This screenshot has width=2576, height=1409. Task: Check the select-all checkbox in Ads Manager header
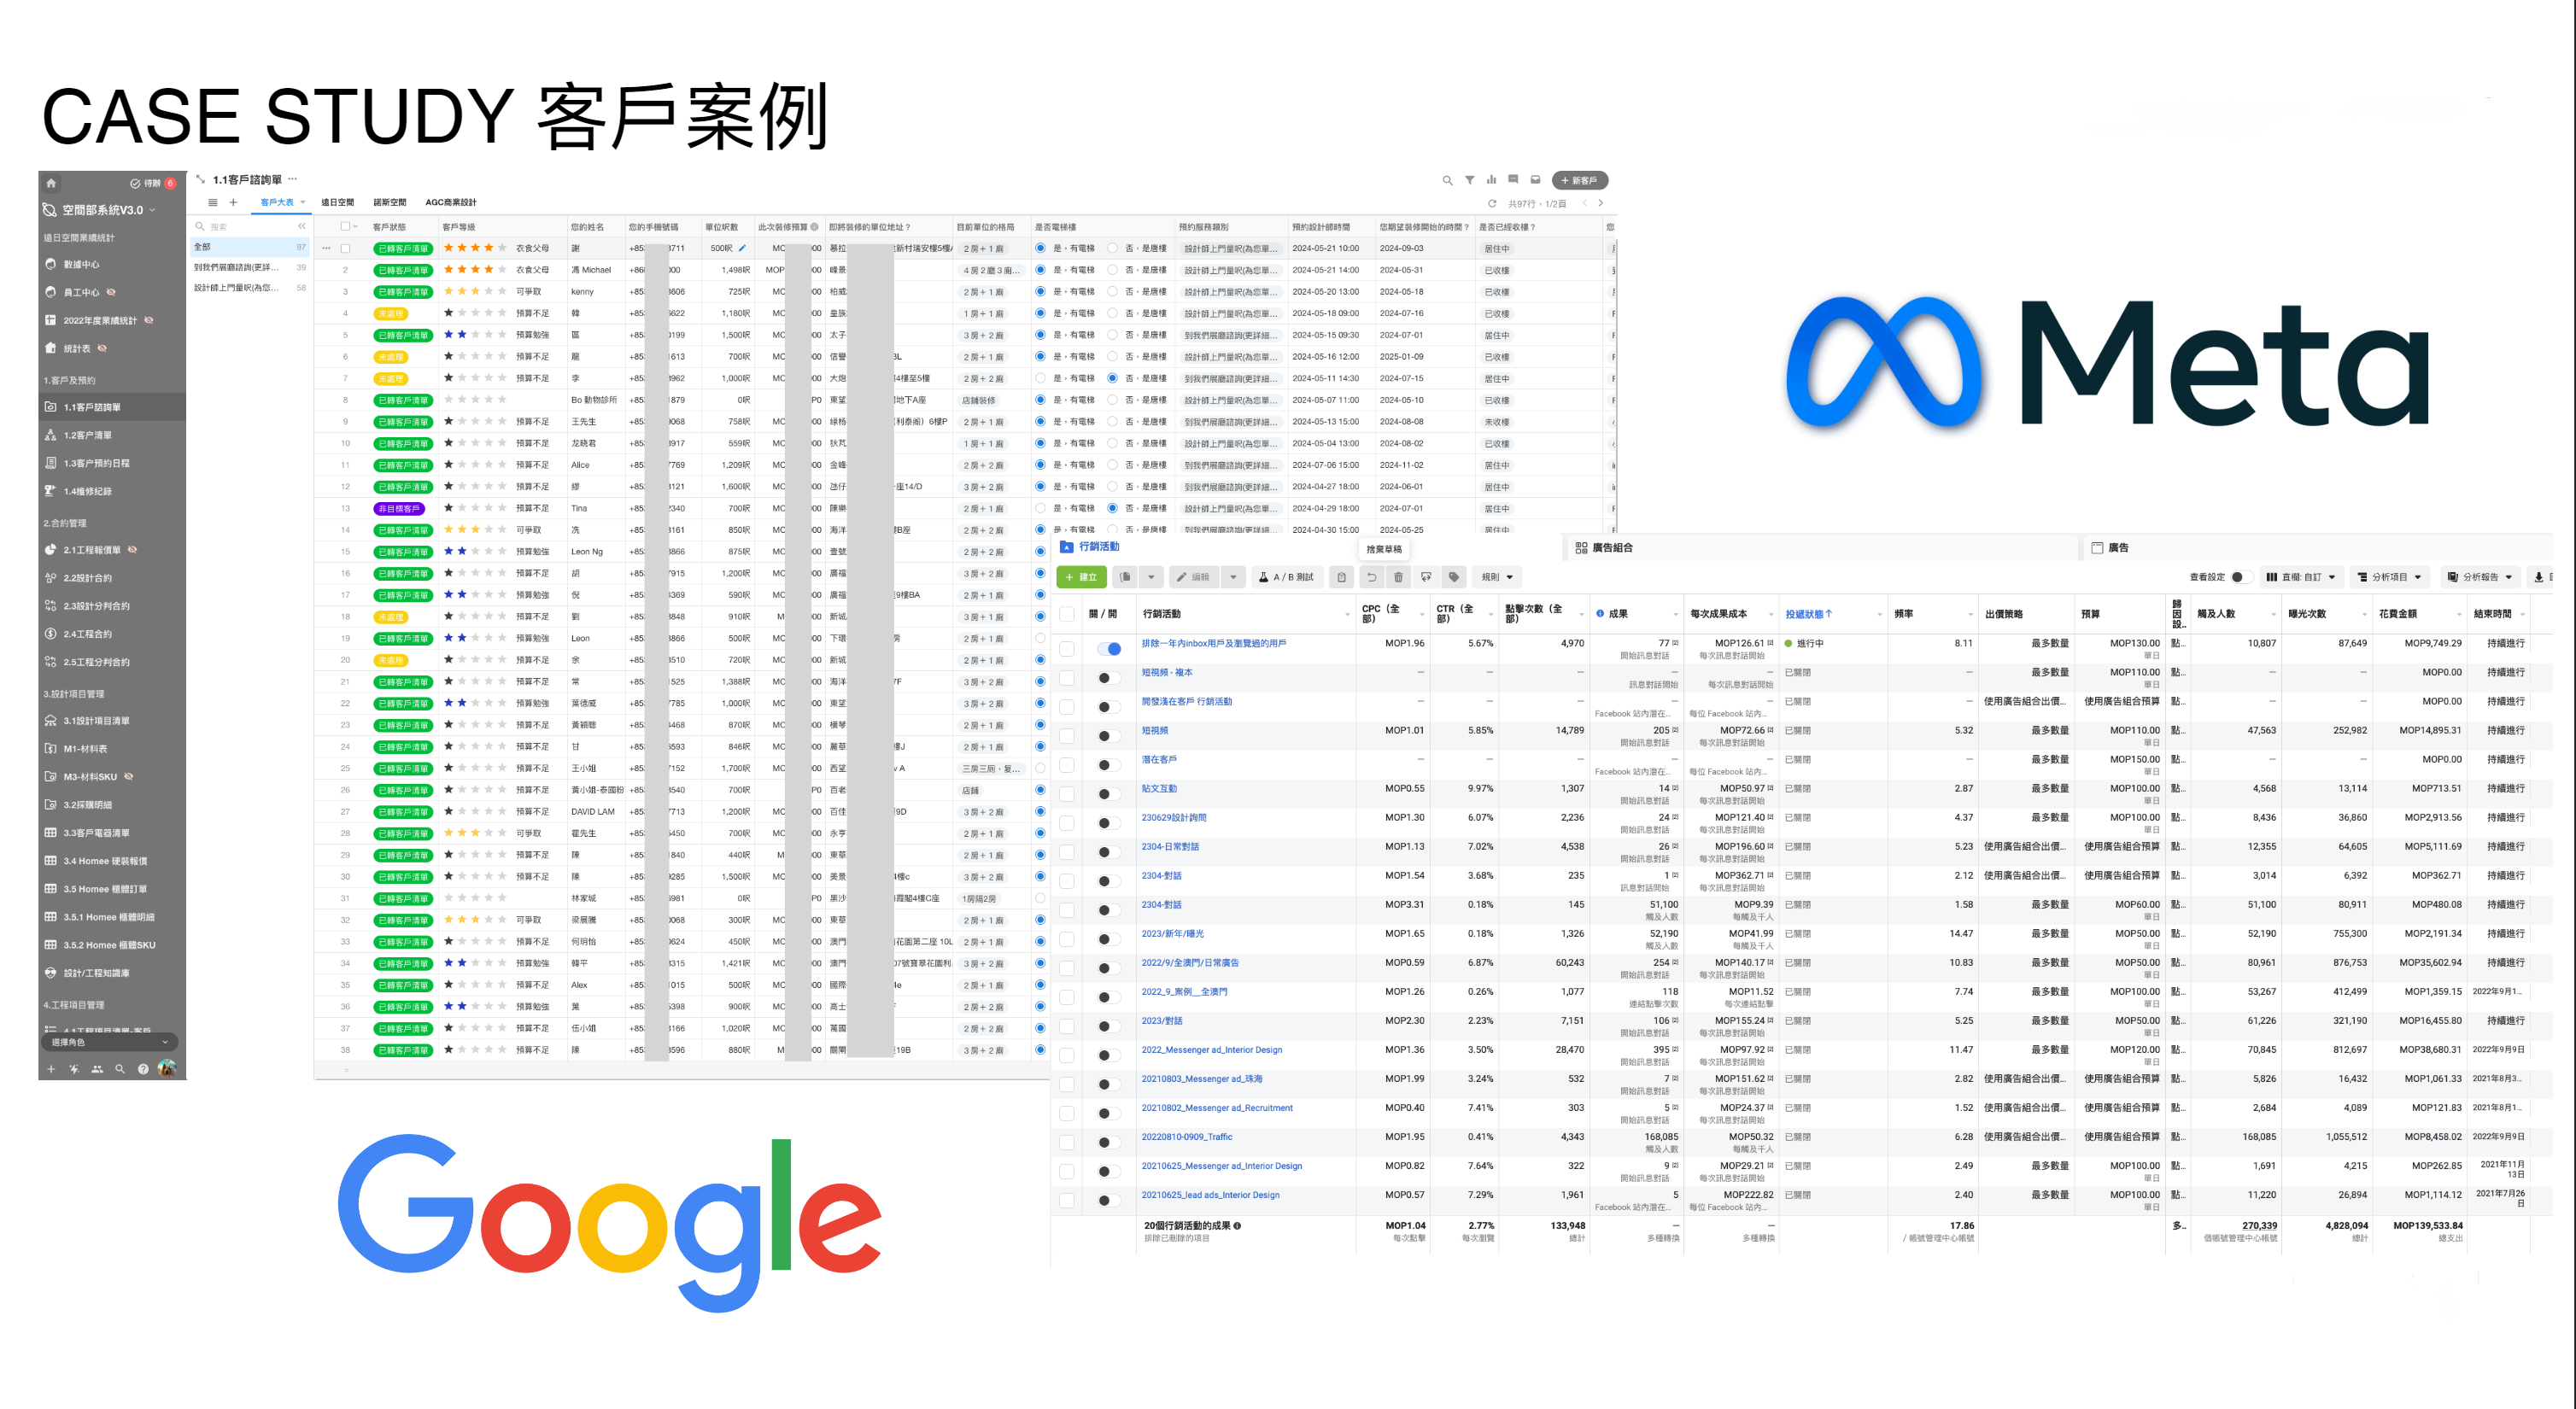pyautogui.click(x=1067, y=614)
